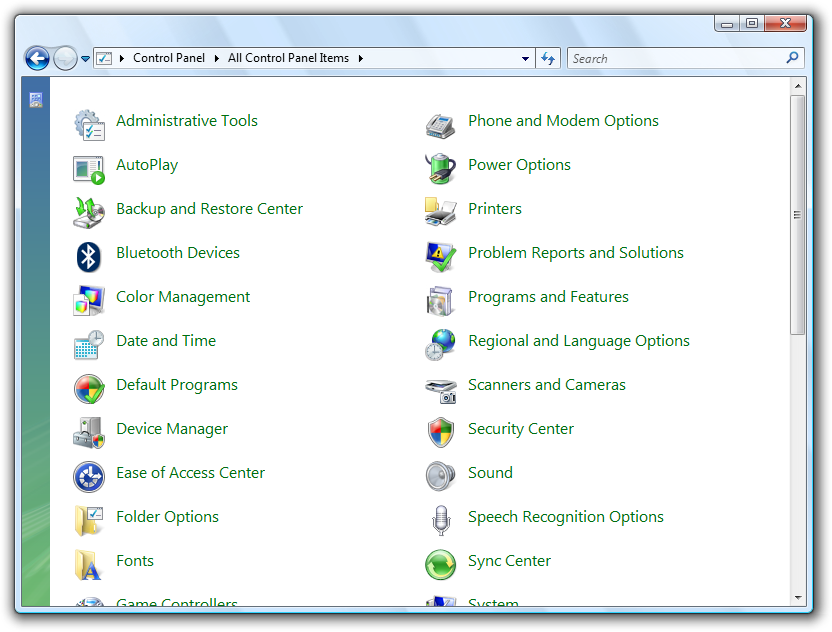
Task: Open the Device Manager link
Action: tap(172, 429)
